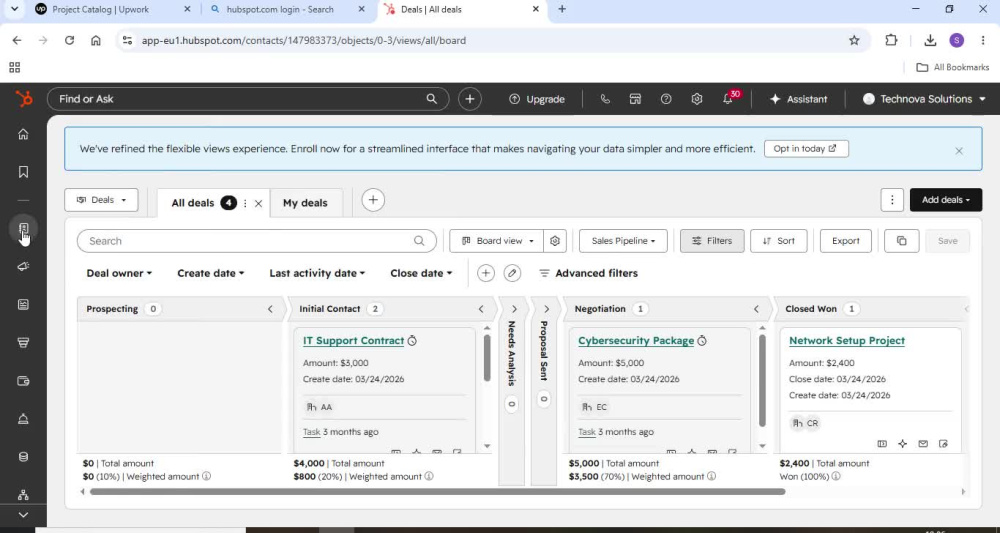The width and height of the screenshot is (1000, 533).
Task: Click the Initial Contact column vertical scrollbar
Action: click(x=487, y=358)
